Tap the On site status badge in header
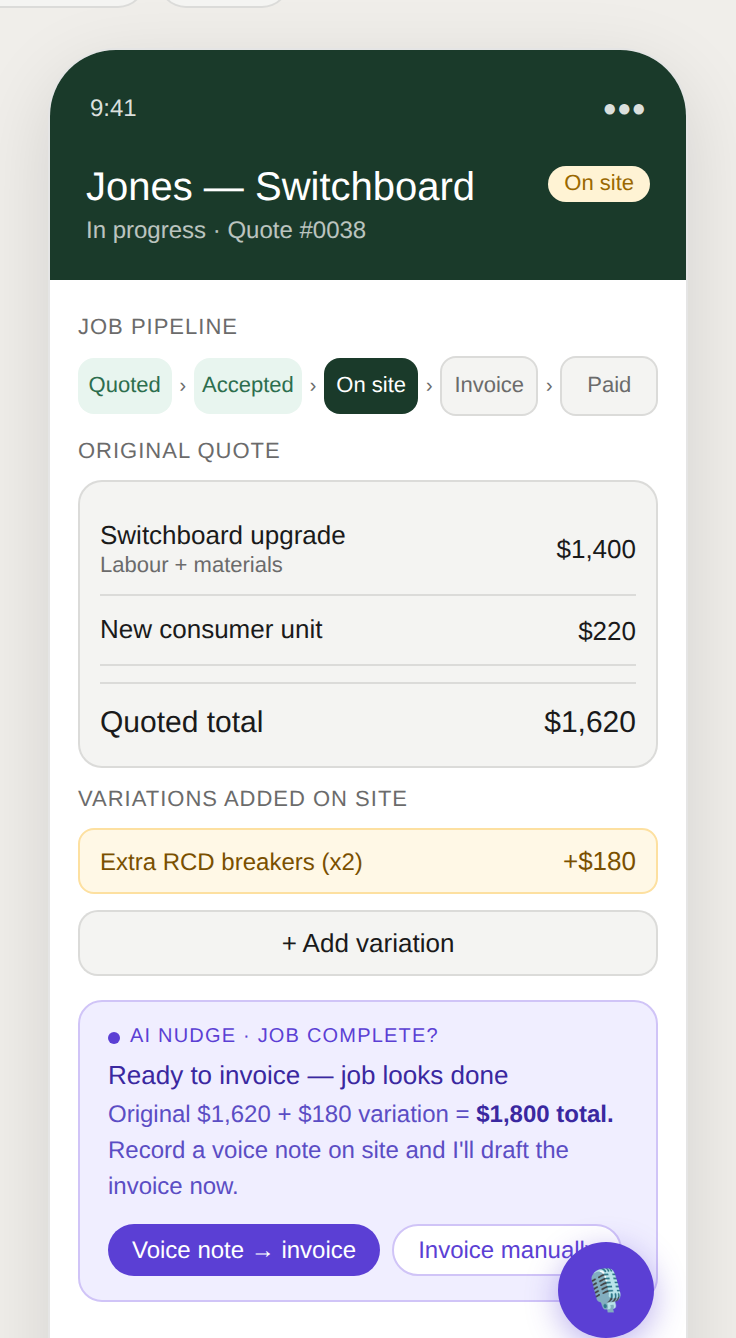736x1338 pixels. (598, 184)
